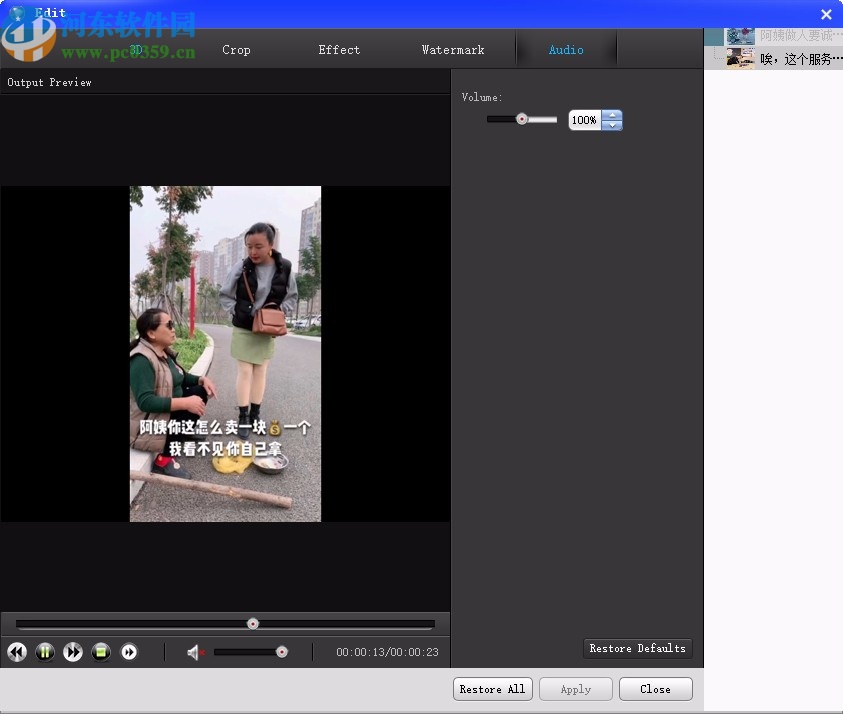843x714 pixels.
Task: Decrease volume with the down stepper arrow
Action: click(611, 125)
